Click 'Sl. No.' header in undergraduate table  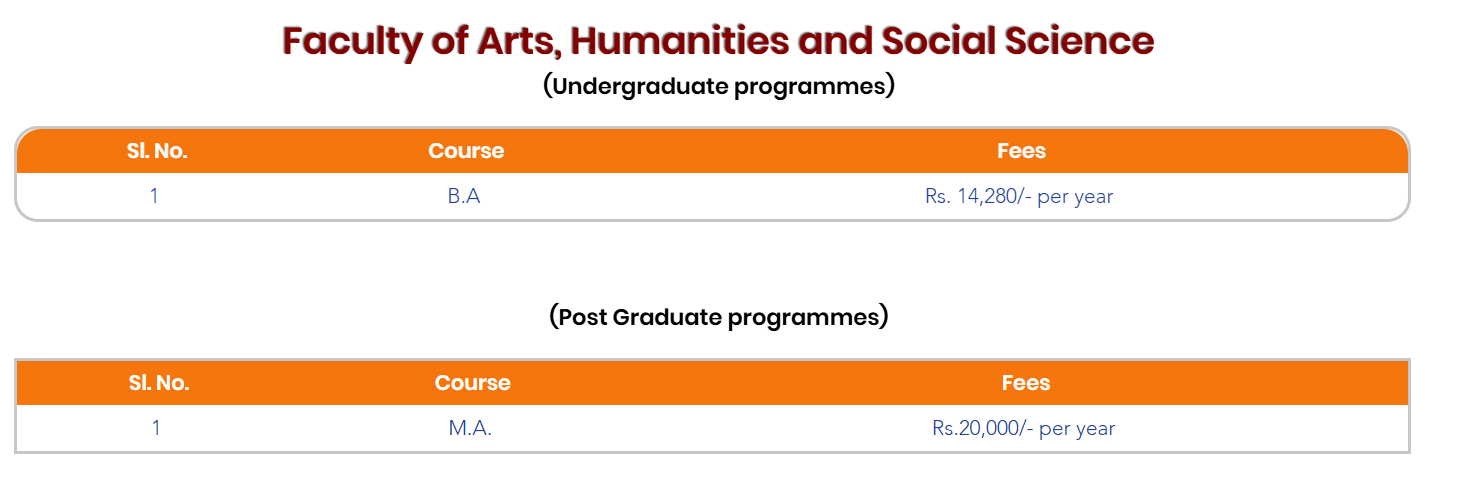pyautogui.click(x=157, y=151)
